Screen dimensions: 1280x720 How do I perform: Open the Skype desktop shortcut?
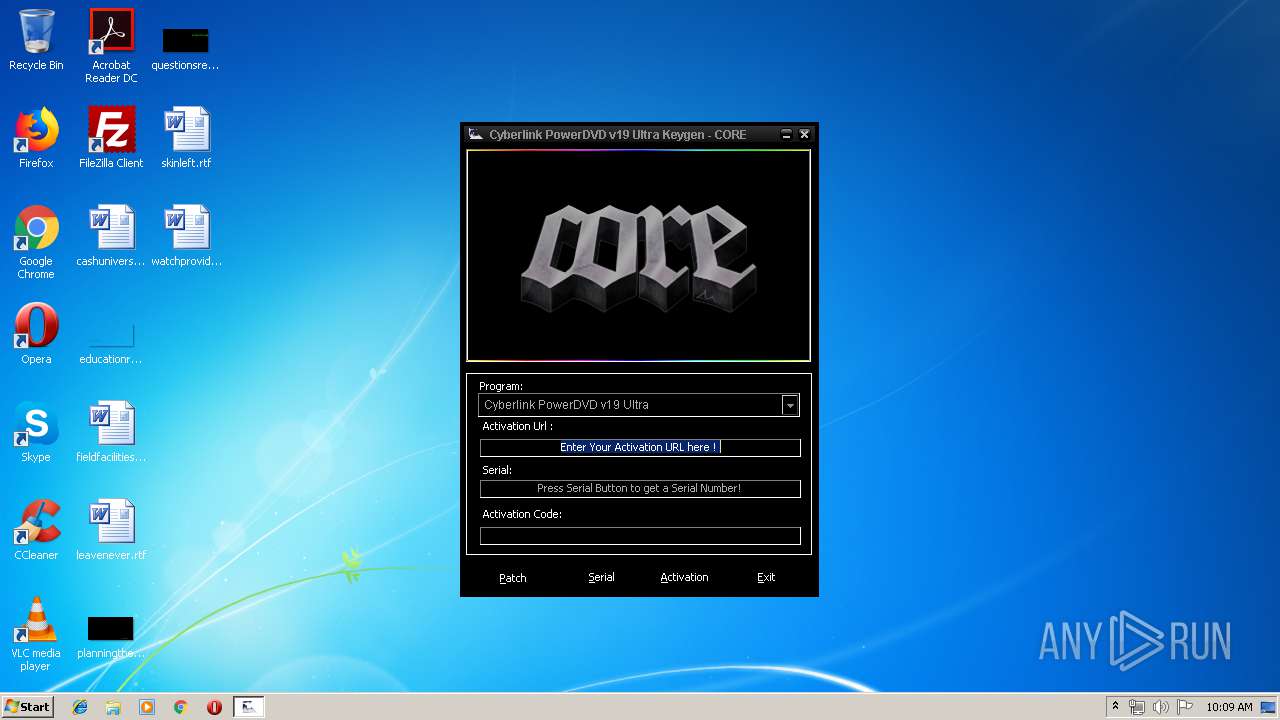[x=36, y=432]
